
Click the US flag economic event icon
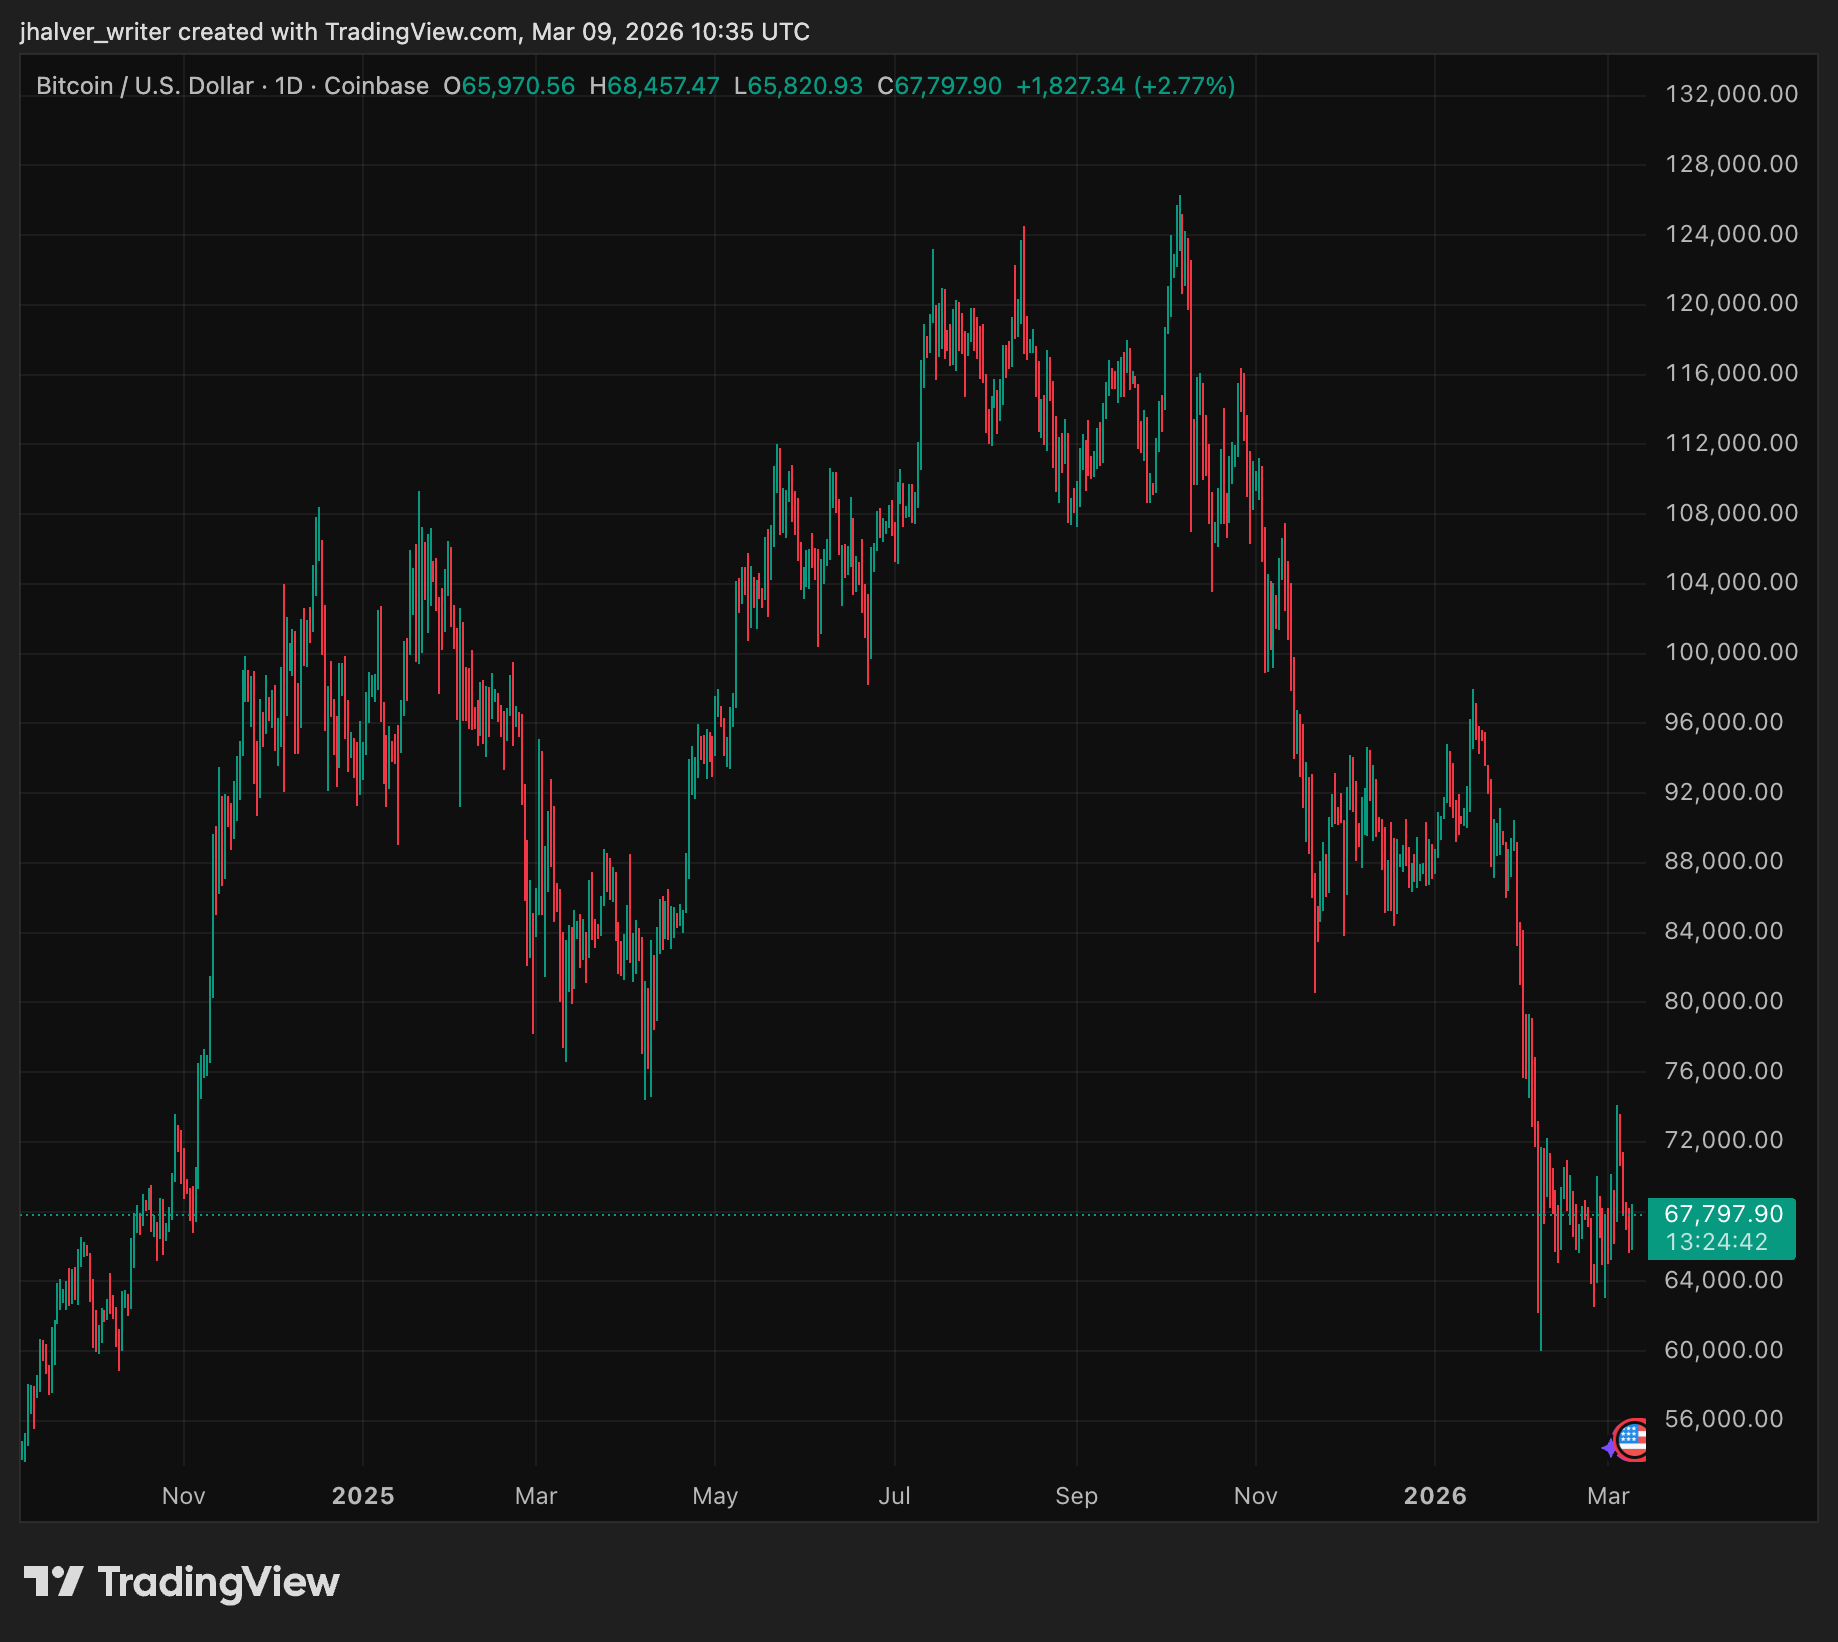1632,1440
